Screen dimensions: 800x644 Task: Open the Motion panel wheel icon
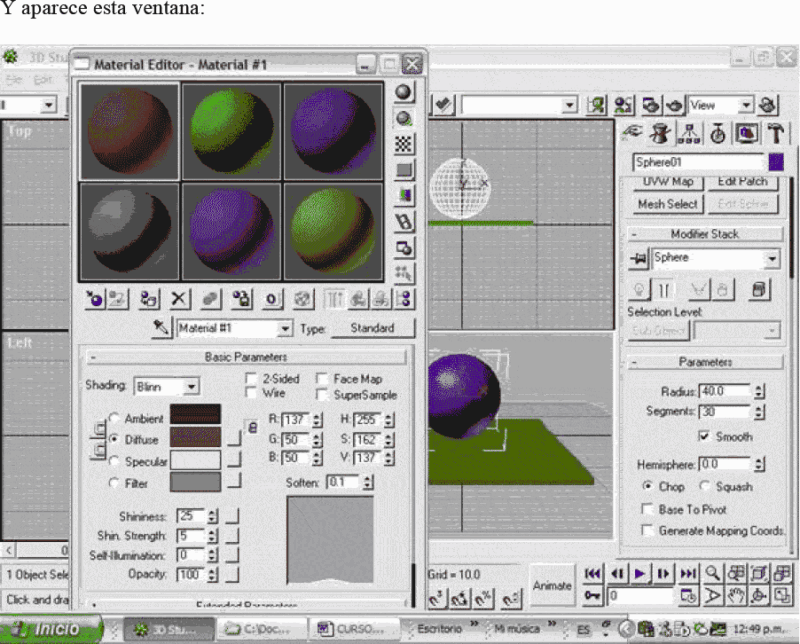(x=718, y=134)
